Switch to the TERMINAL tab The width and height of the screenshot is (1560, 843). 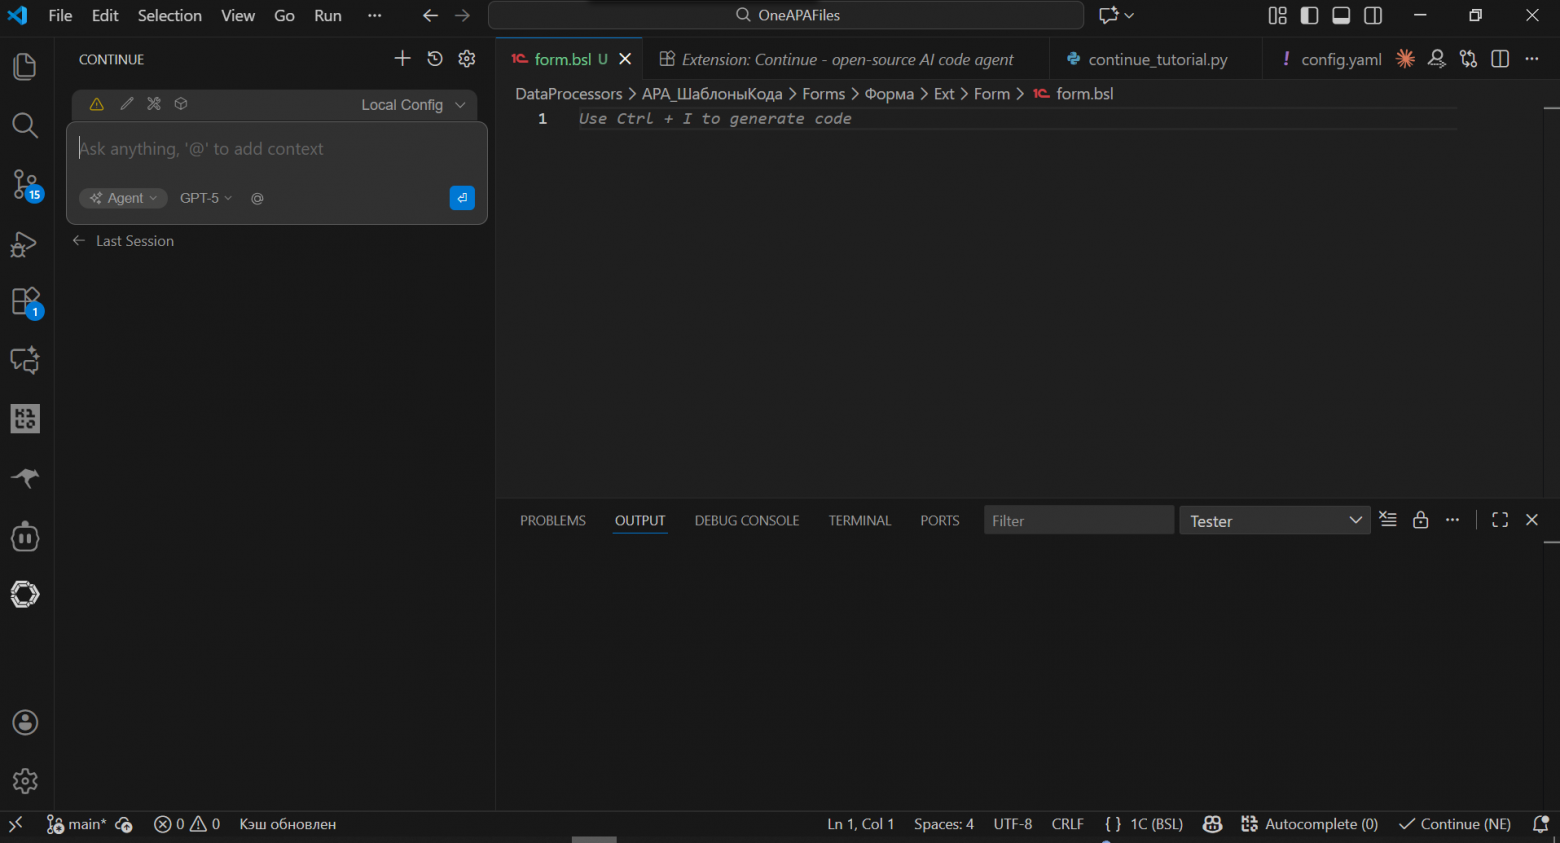(x=859, y=520)
